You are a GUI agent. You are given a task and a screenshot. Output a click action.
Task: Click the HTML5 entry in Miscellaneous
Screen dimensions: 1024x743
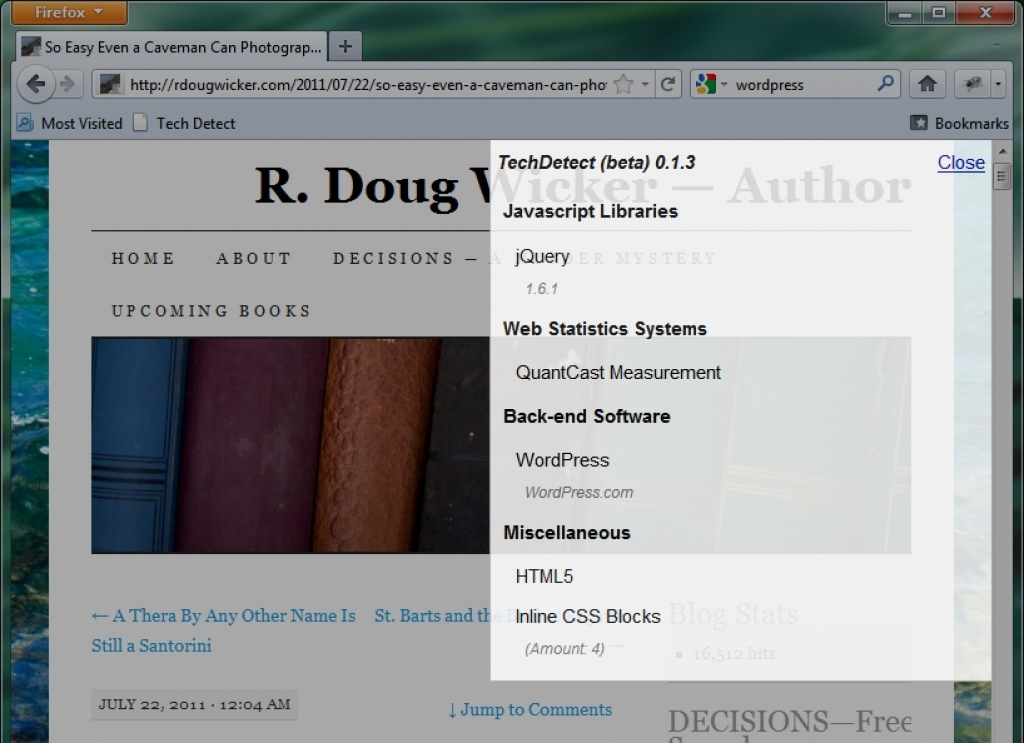[544, 577]
